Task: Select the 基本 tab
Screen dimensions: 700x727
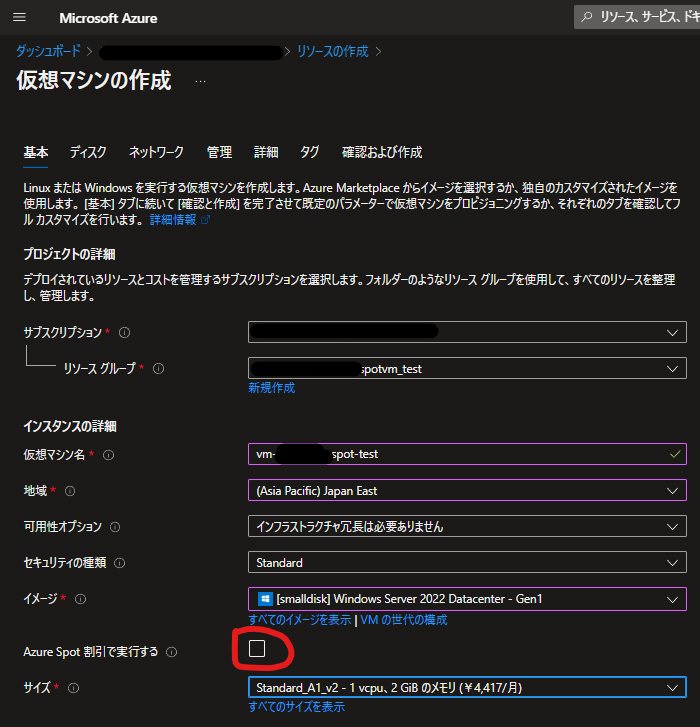Action: (36, 152)
